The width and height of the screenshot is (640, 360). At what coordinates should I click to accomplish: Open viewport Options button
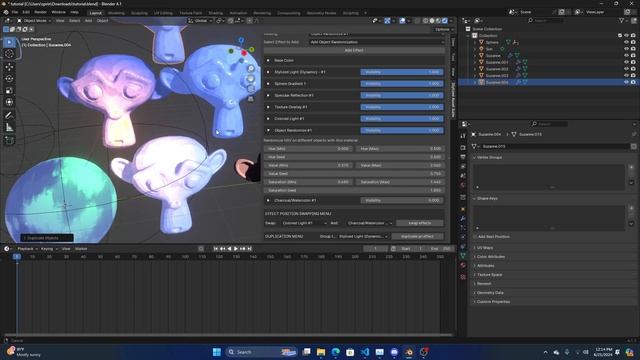(444, 29)
